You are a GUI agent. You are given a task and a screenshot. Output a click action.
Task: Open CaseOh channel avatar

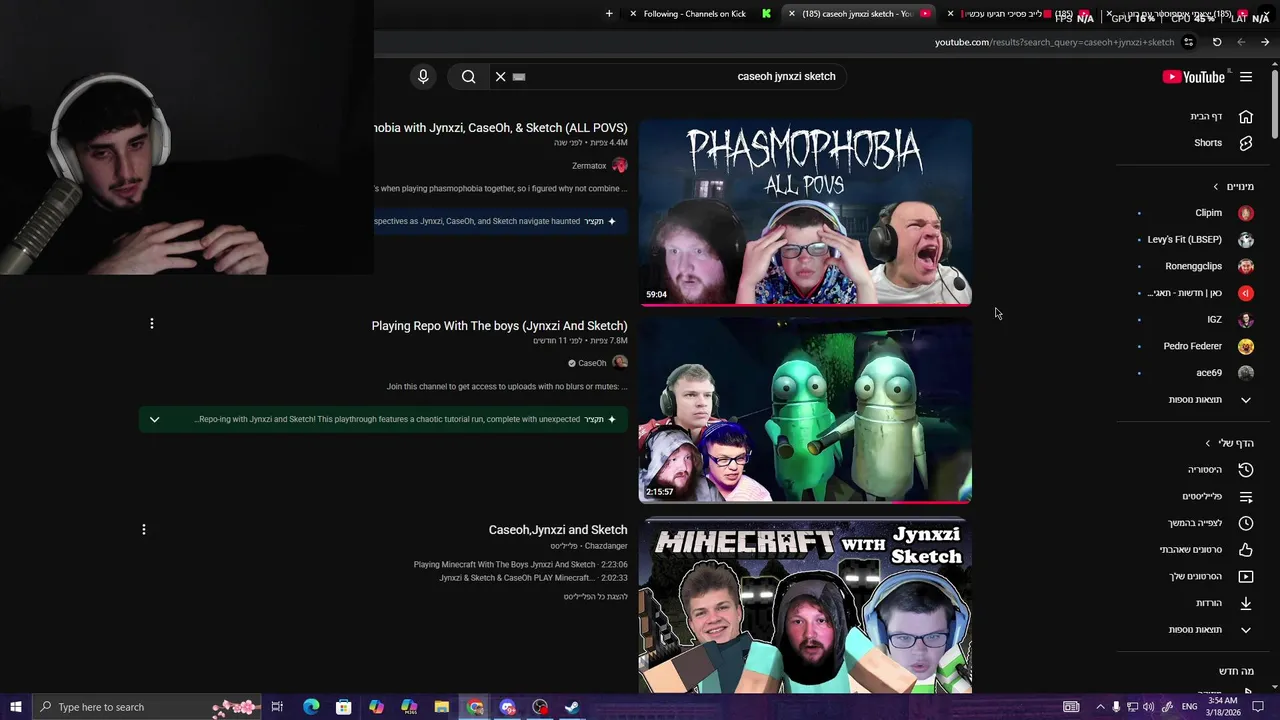click(x=620, y=362)
